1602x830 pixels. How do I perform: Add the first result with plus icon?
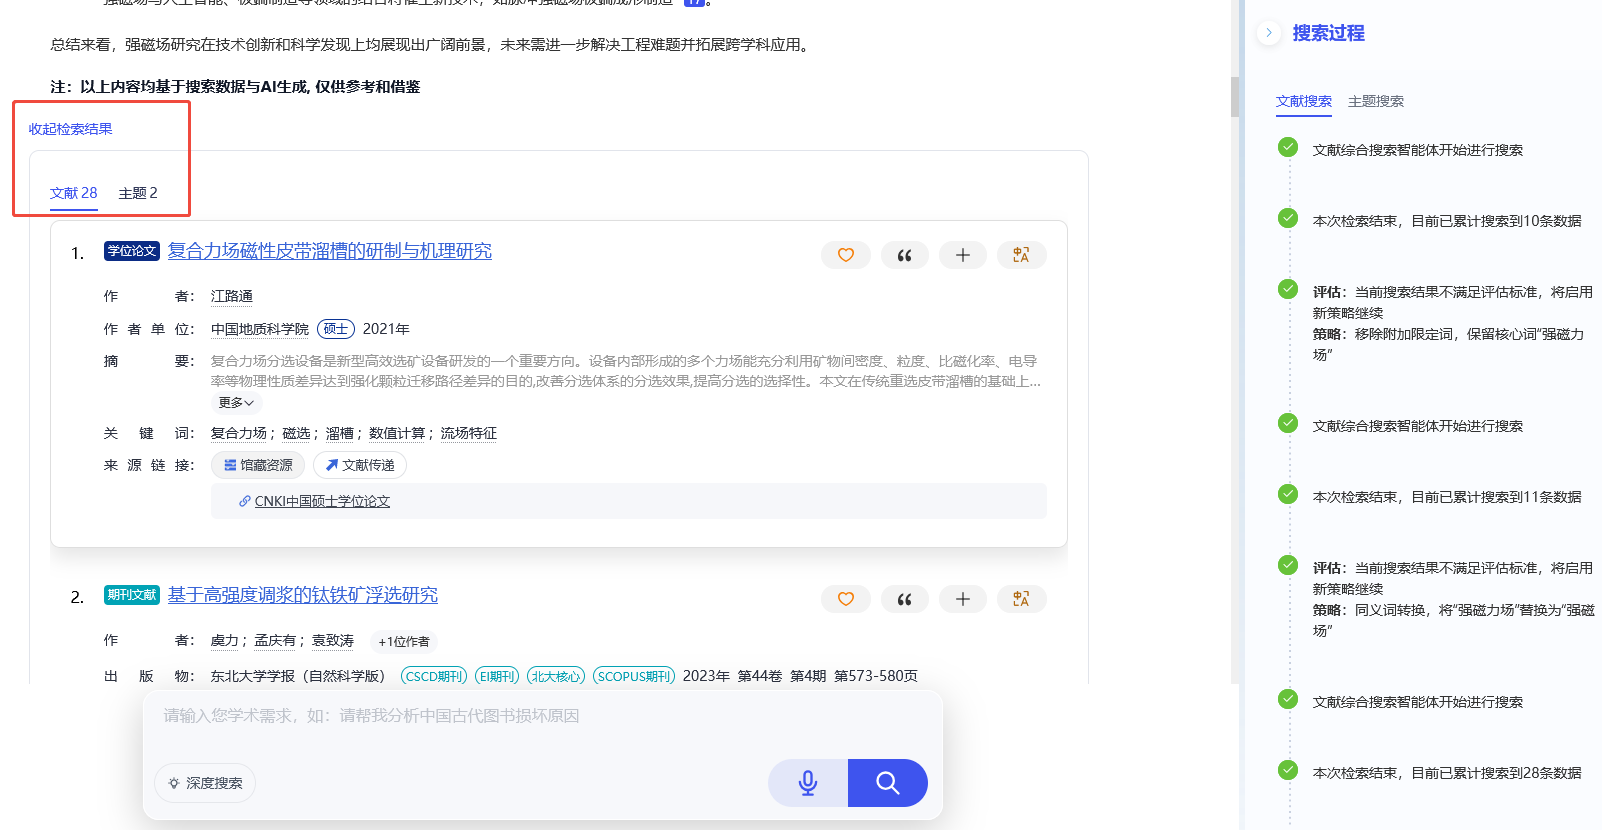coord(963,255)
